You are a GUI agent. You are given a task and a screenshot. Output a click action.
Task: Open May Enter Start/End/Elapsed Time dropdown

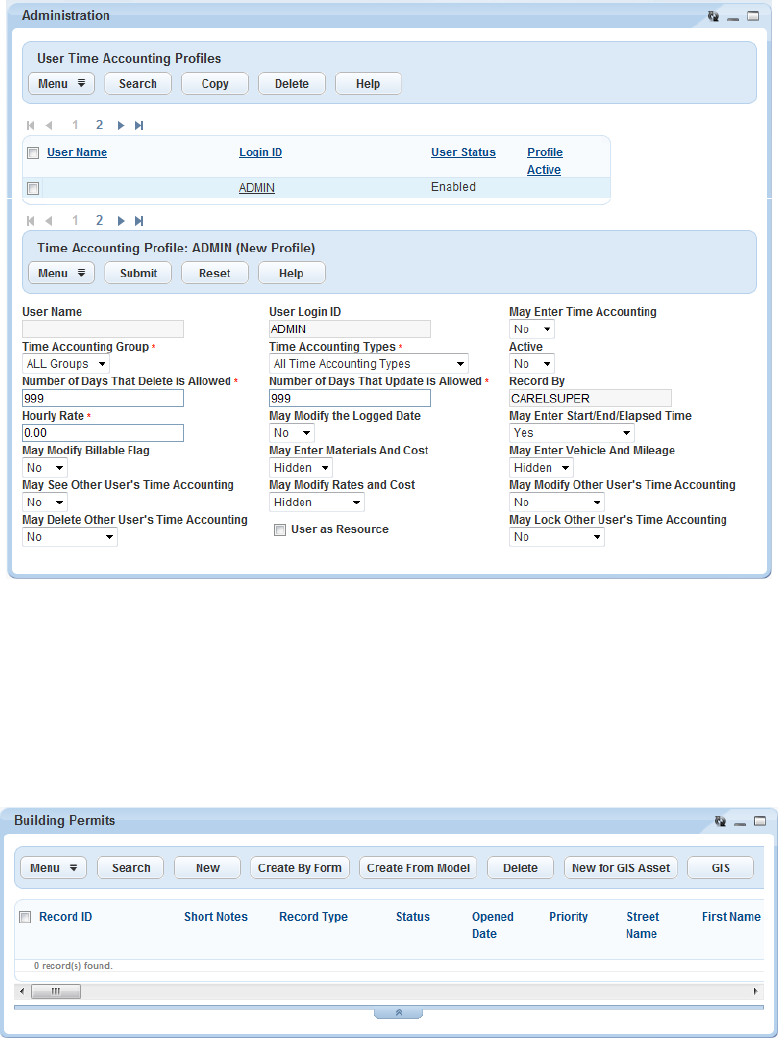click(572, 432)
